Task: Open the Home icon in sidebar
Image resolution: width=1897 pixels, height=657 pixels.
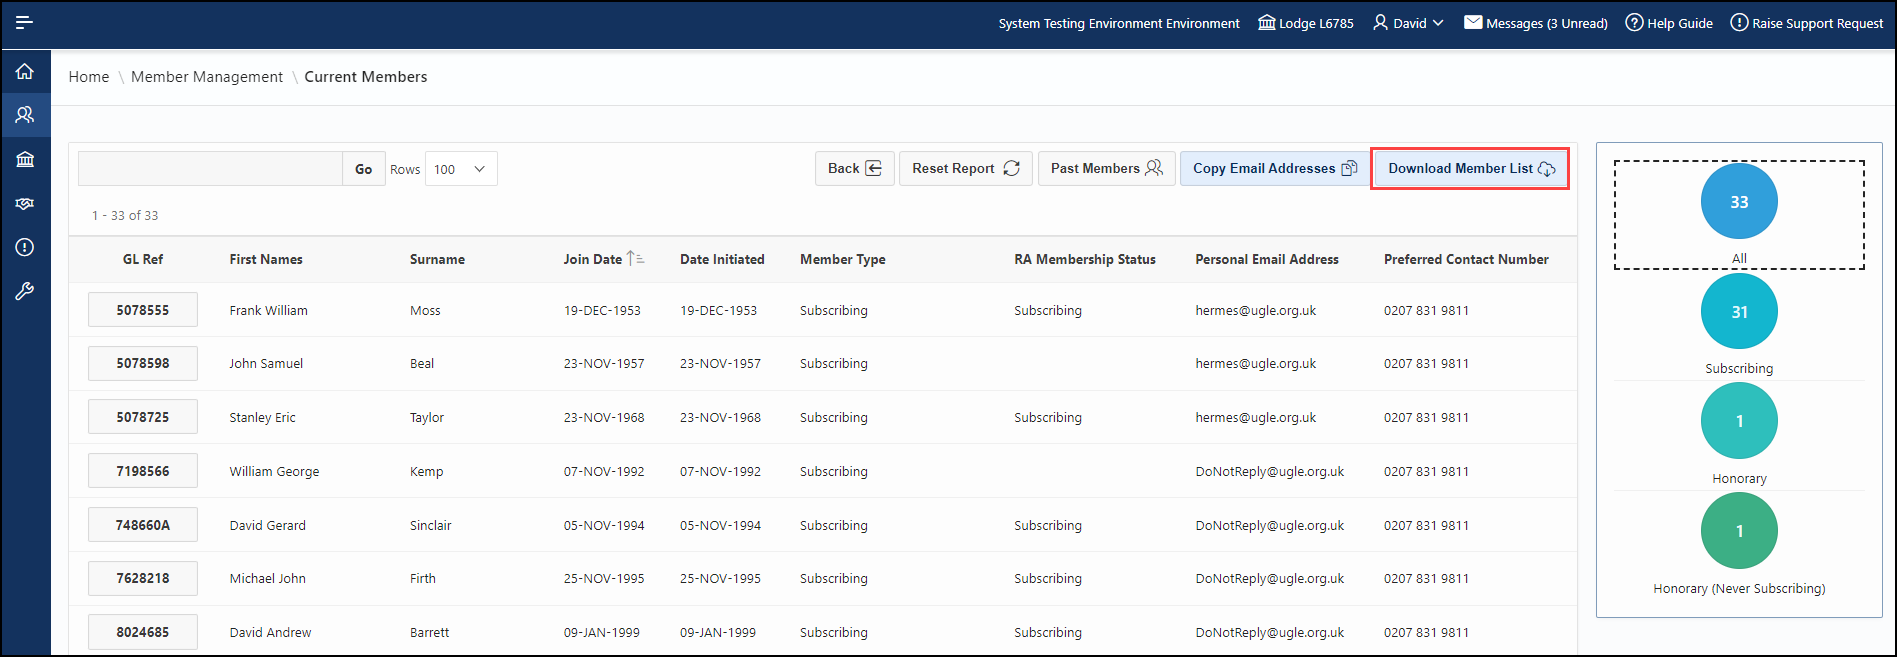Action: pyautogui.click(x=25, y=71)
